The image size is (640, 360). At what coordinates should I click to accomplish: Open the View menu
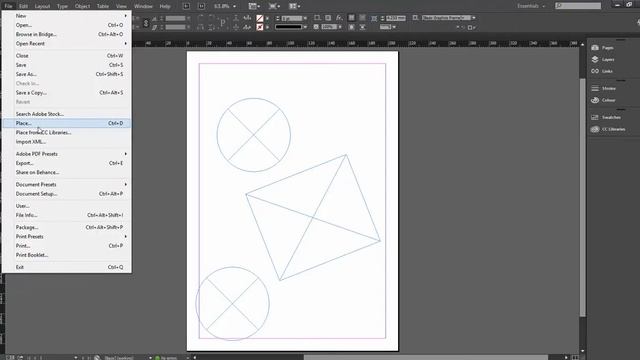[x=121, y=6]
